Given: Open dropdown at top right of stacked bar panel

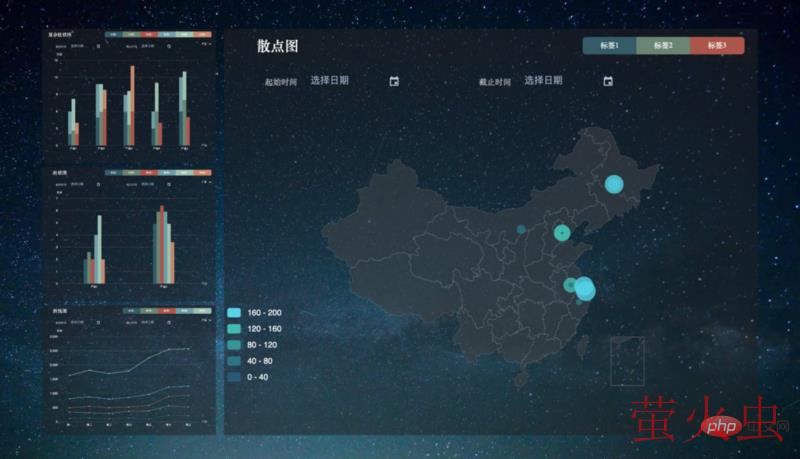Looking at the screenshot, I should pos(206,44).
